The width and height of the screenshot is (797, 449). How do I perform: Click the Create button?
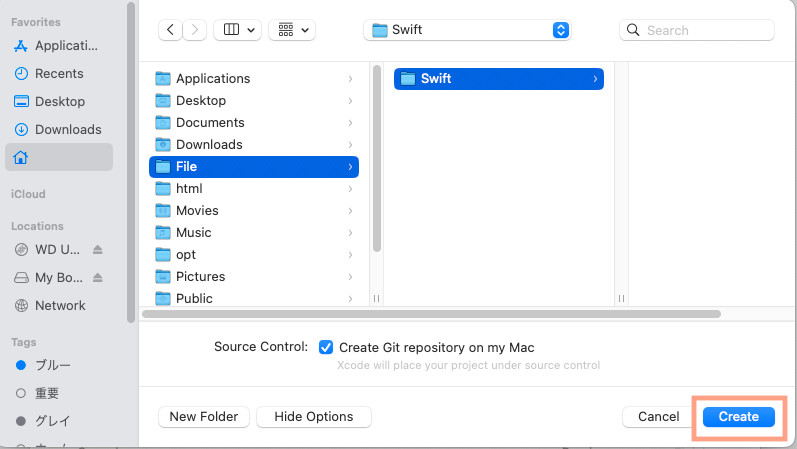coord(739,416)
